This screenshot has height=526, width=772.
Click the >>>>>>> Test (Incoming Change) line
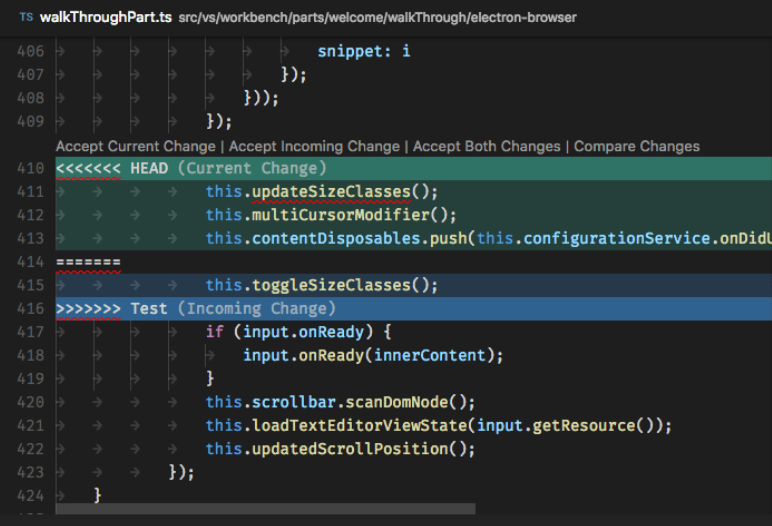pyautogui.click(x=414, y=309)
